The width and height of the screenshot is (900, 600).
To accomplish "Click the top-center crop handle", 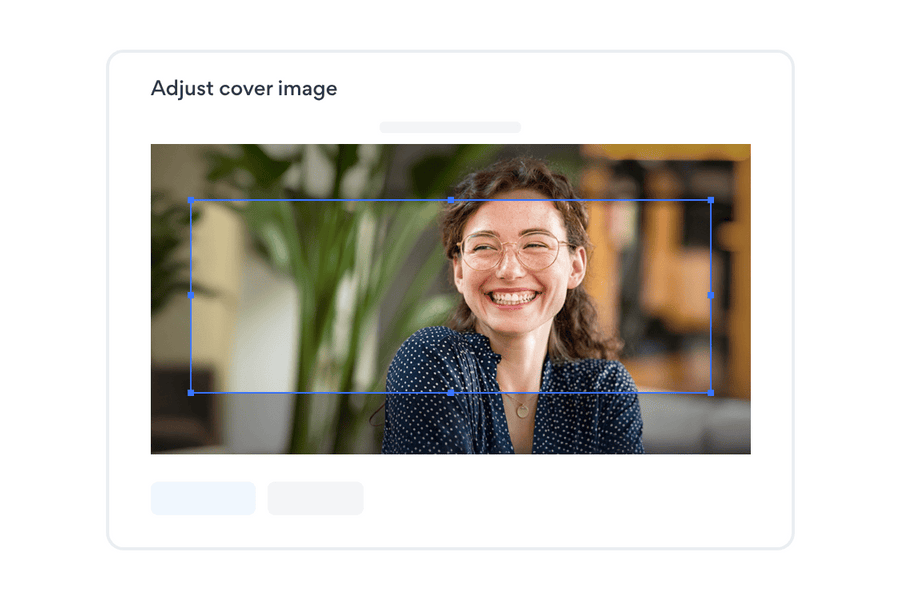I will tap(450, 200).
